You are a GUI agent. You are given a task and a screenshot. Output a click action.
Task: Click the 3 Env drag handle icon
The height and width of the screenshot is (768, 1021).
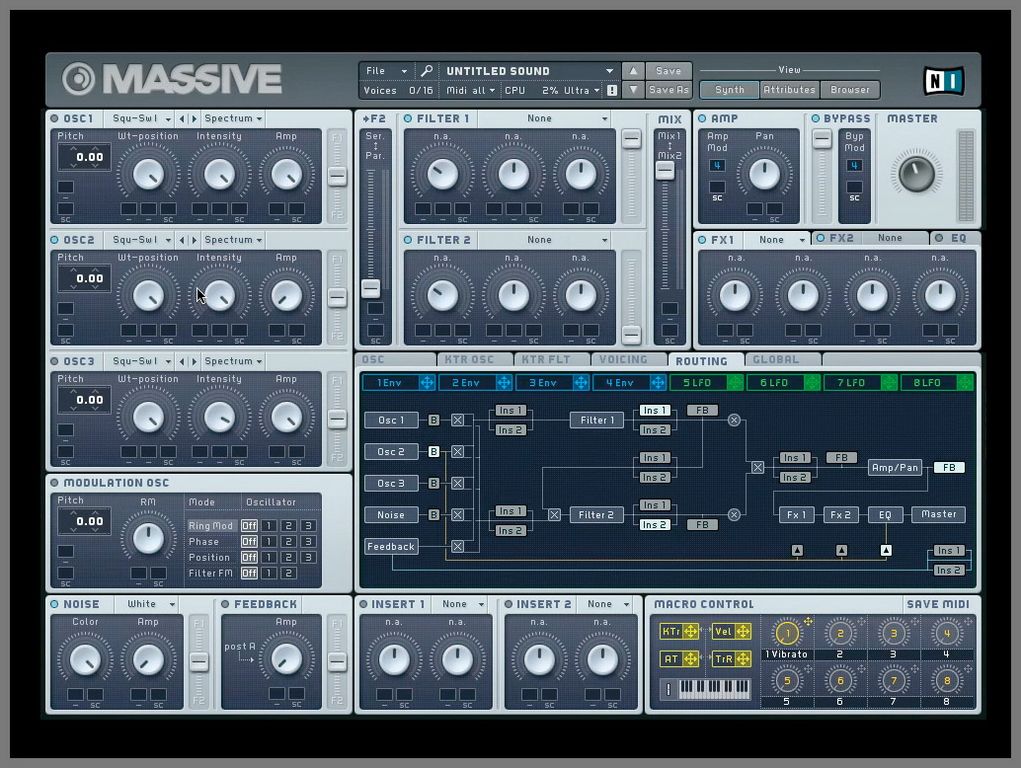click(x=581, y=382)
